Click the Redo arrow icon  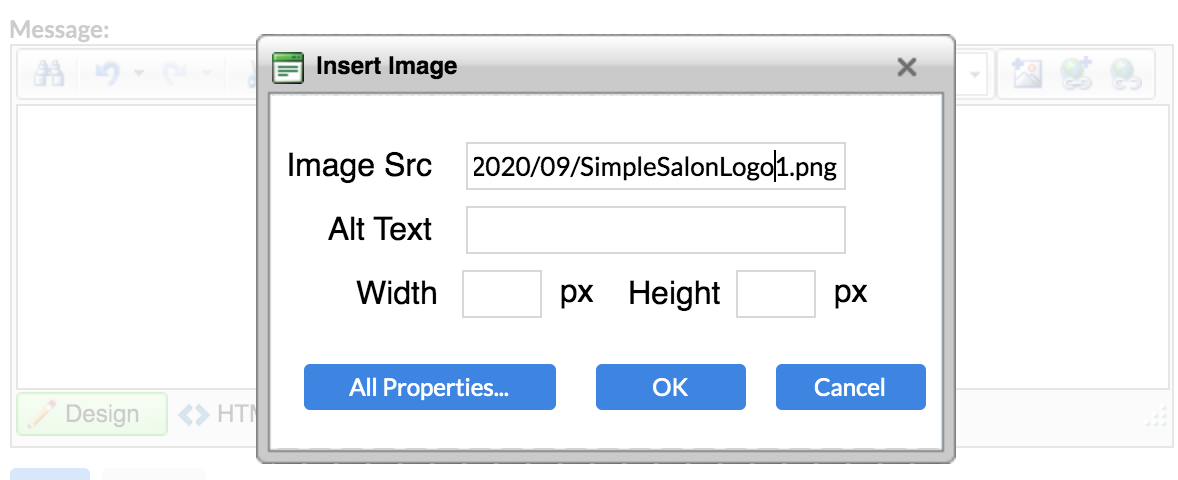coord(175,74)
